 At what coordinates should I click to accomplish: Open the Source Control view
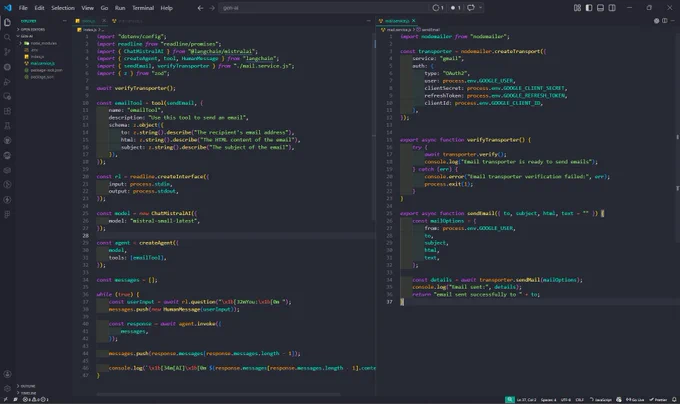[x=7, y=52]
